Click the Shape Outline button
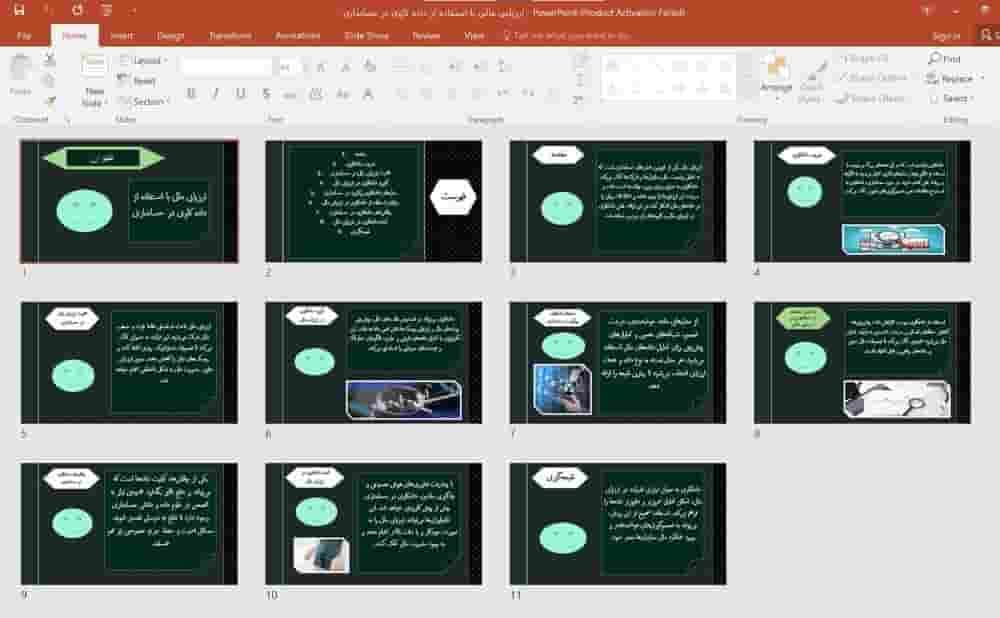 pos(872,78)
